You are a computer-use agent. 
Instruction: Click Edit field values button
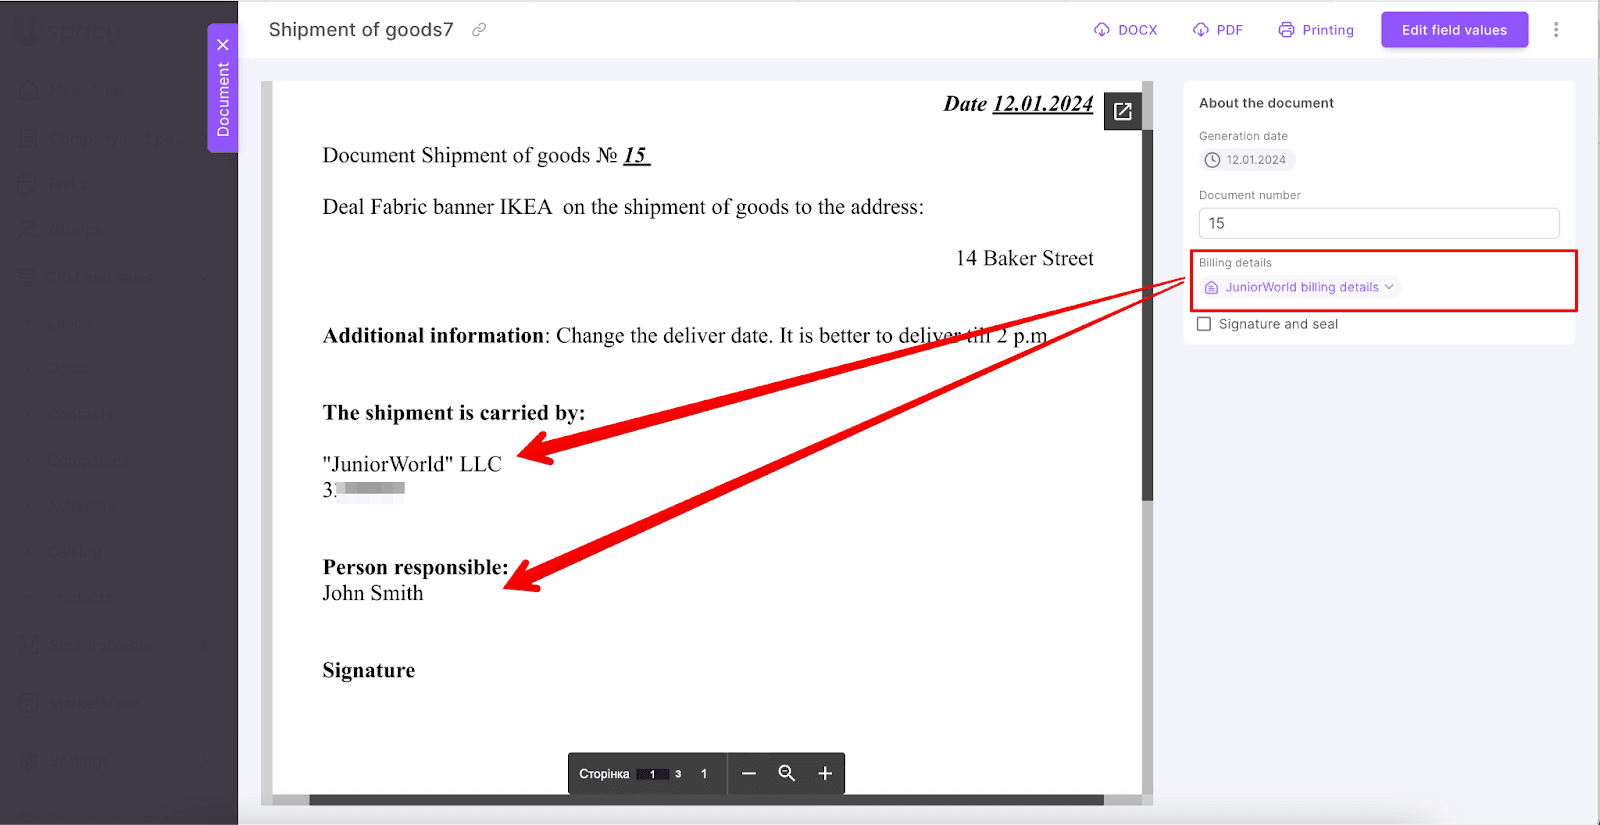tap(1454, 30)
